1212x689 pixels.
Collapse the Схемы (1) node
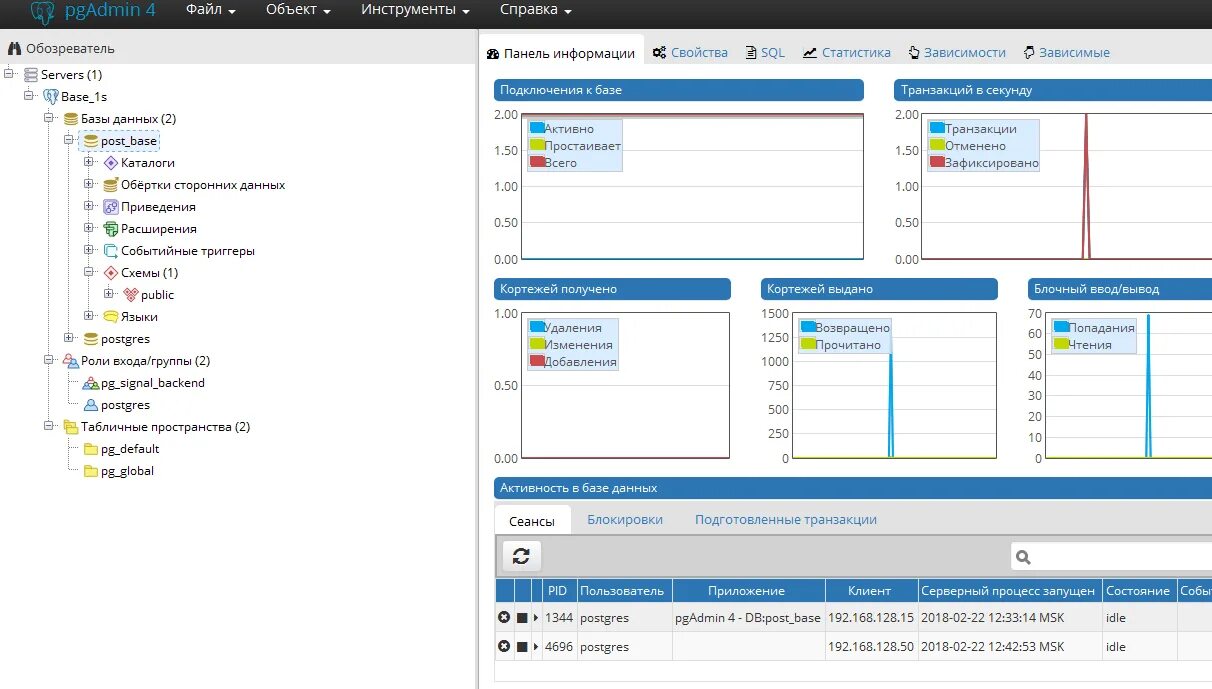[89, 272]
